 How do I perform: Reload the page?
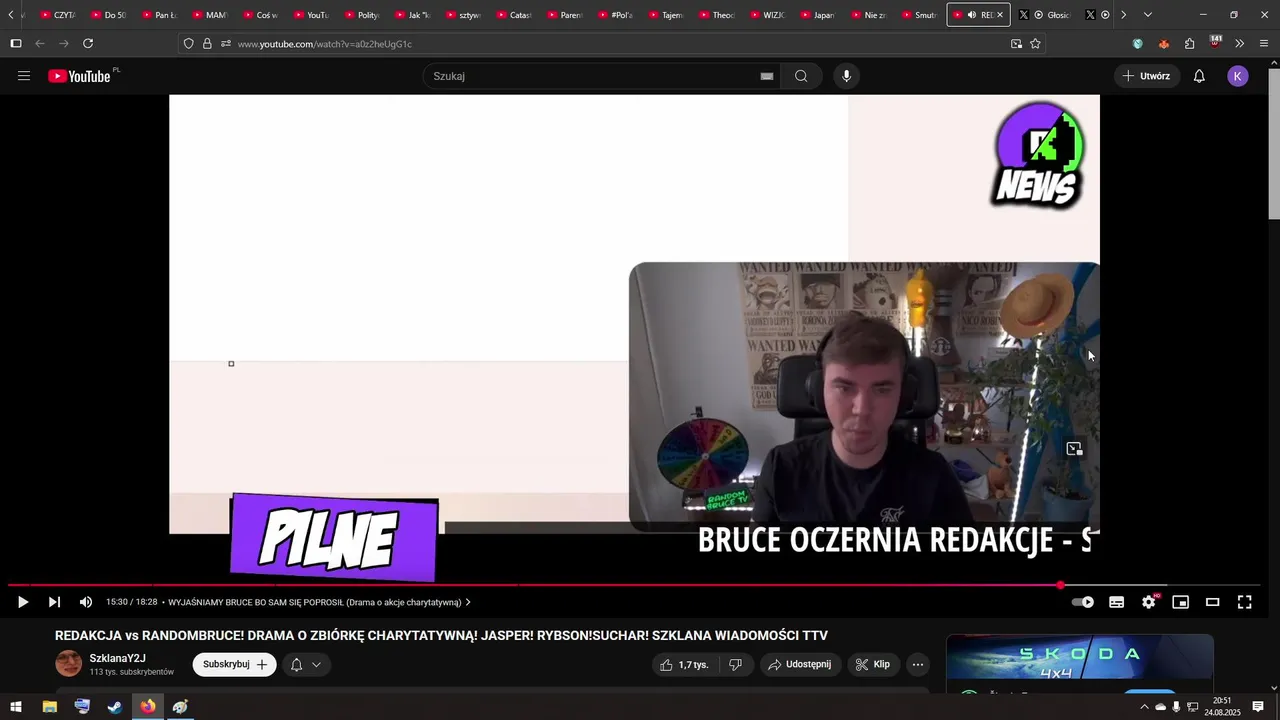click(88, 44)
